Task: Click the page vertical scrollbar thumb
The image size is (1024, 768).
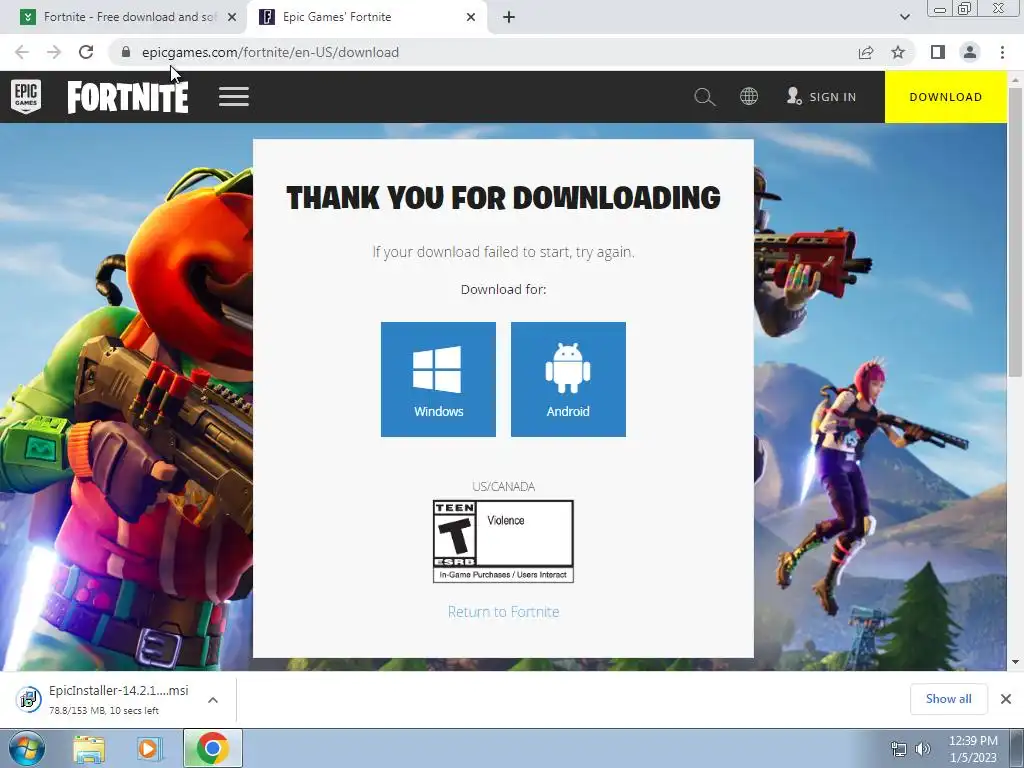Action: (1015, 232)
